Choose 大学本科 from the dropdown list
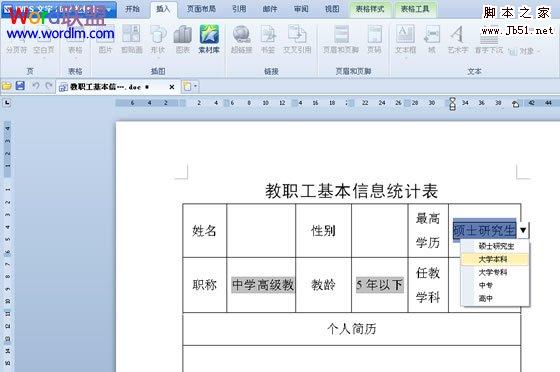 [x=495, y=259]
